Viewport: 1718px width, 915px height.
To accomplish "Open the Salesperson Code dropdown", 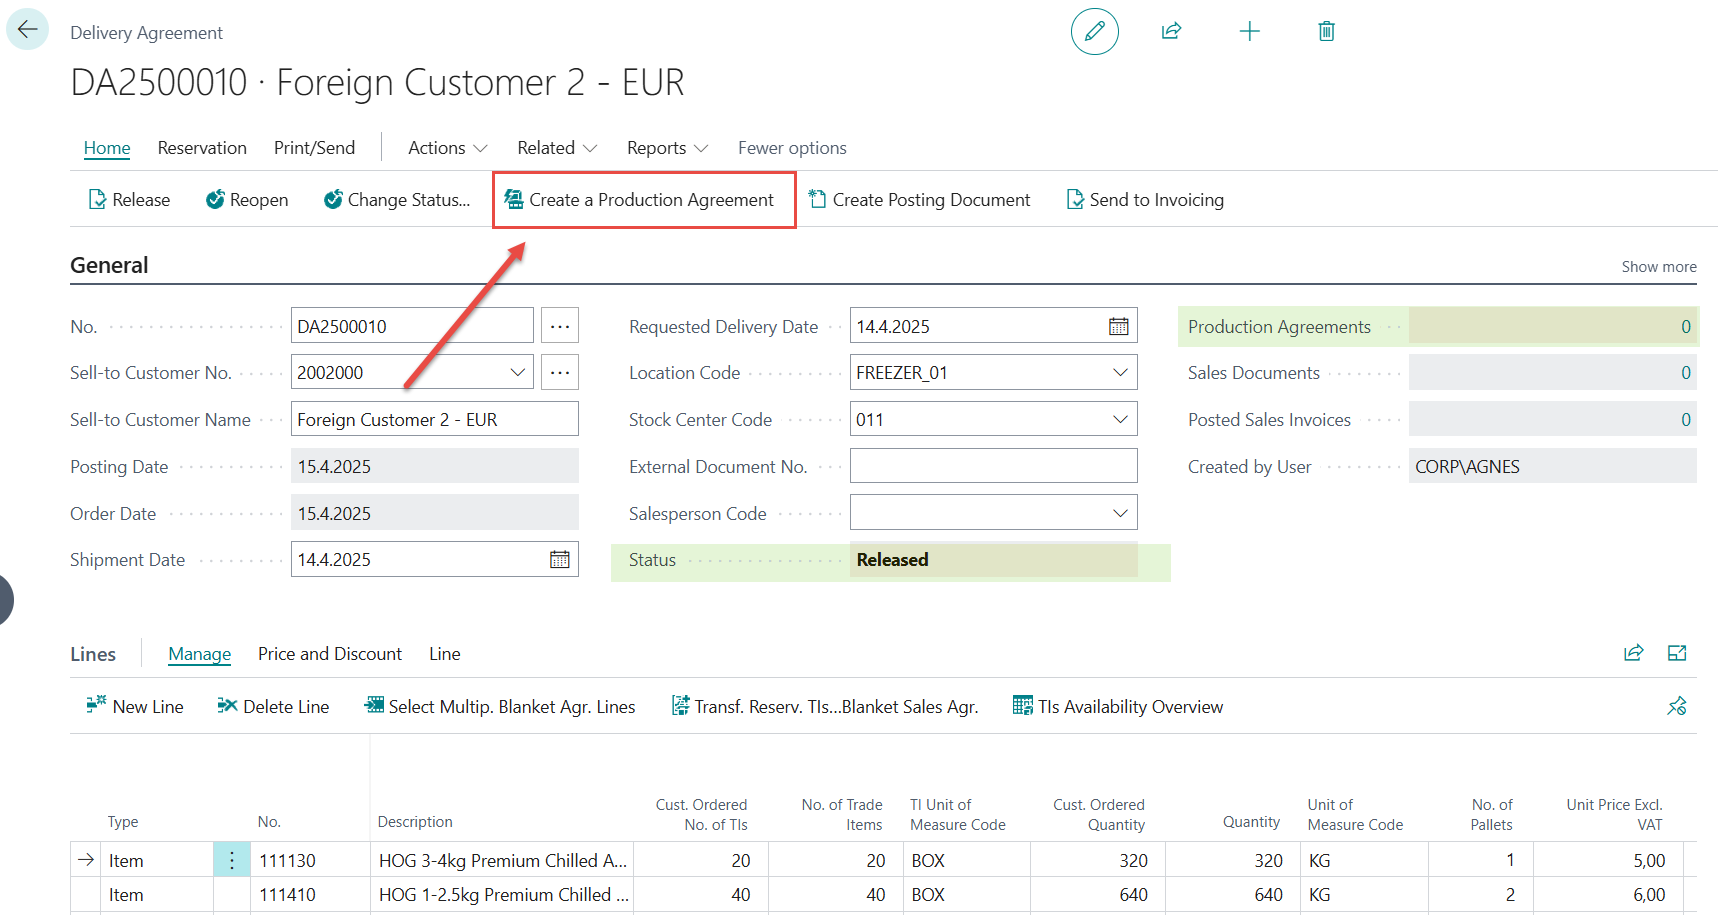I will pos(1120,513).
